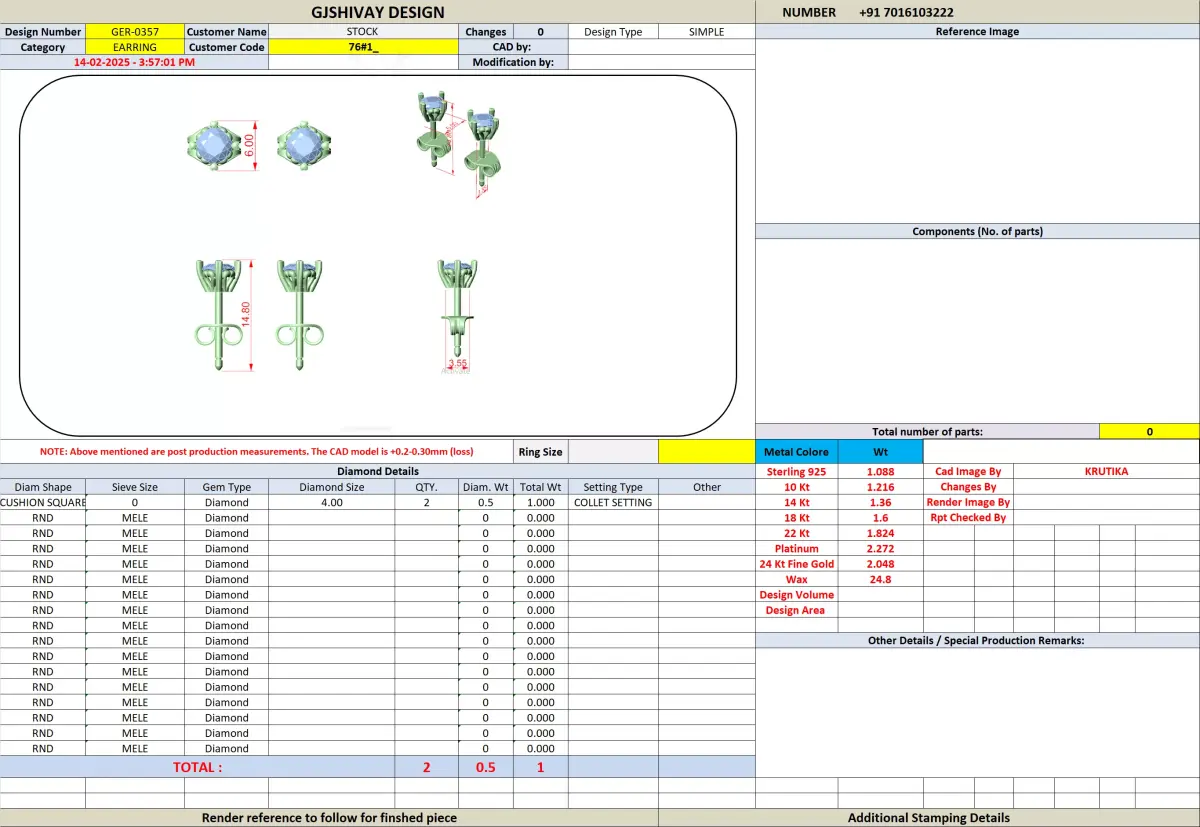Image resolution: width=1200 pixels, height=827 pixels.
Task: Click the Design Area label
Action: pyautogui.click(x=797, y=610)
